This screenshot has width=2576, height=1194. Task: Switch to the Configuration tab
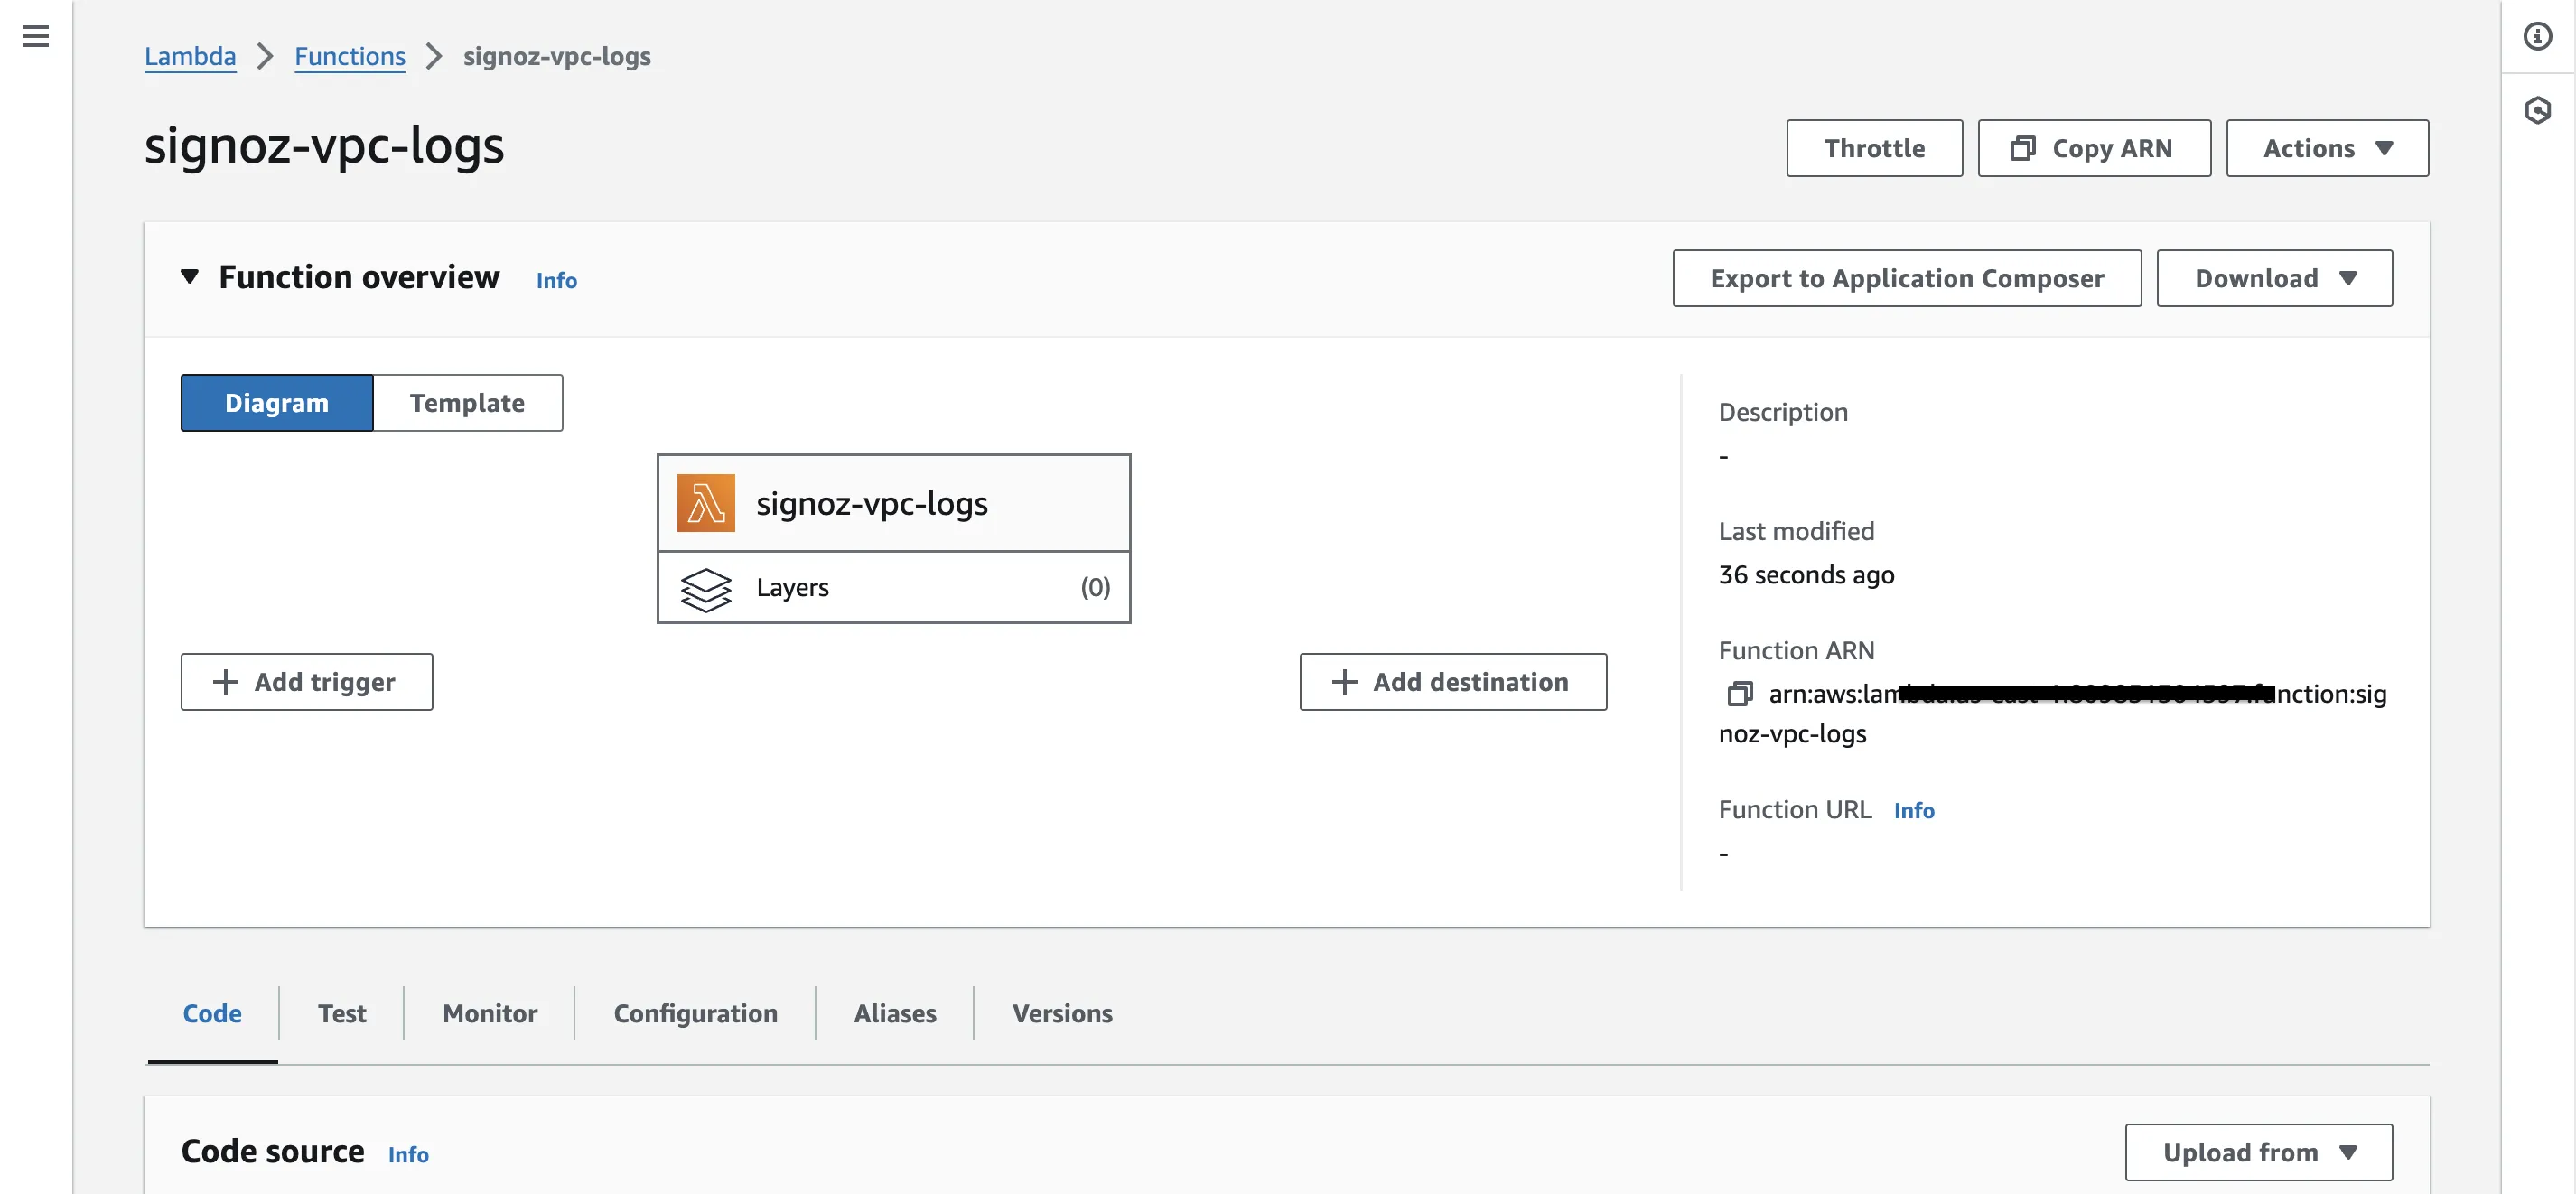[695, 1013]
